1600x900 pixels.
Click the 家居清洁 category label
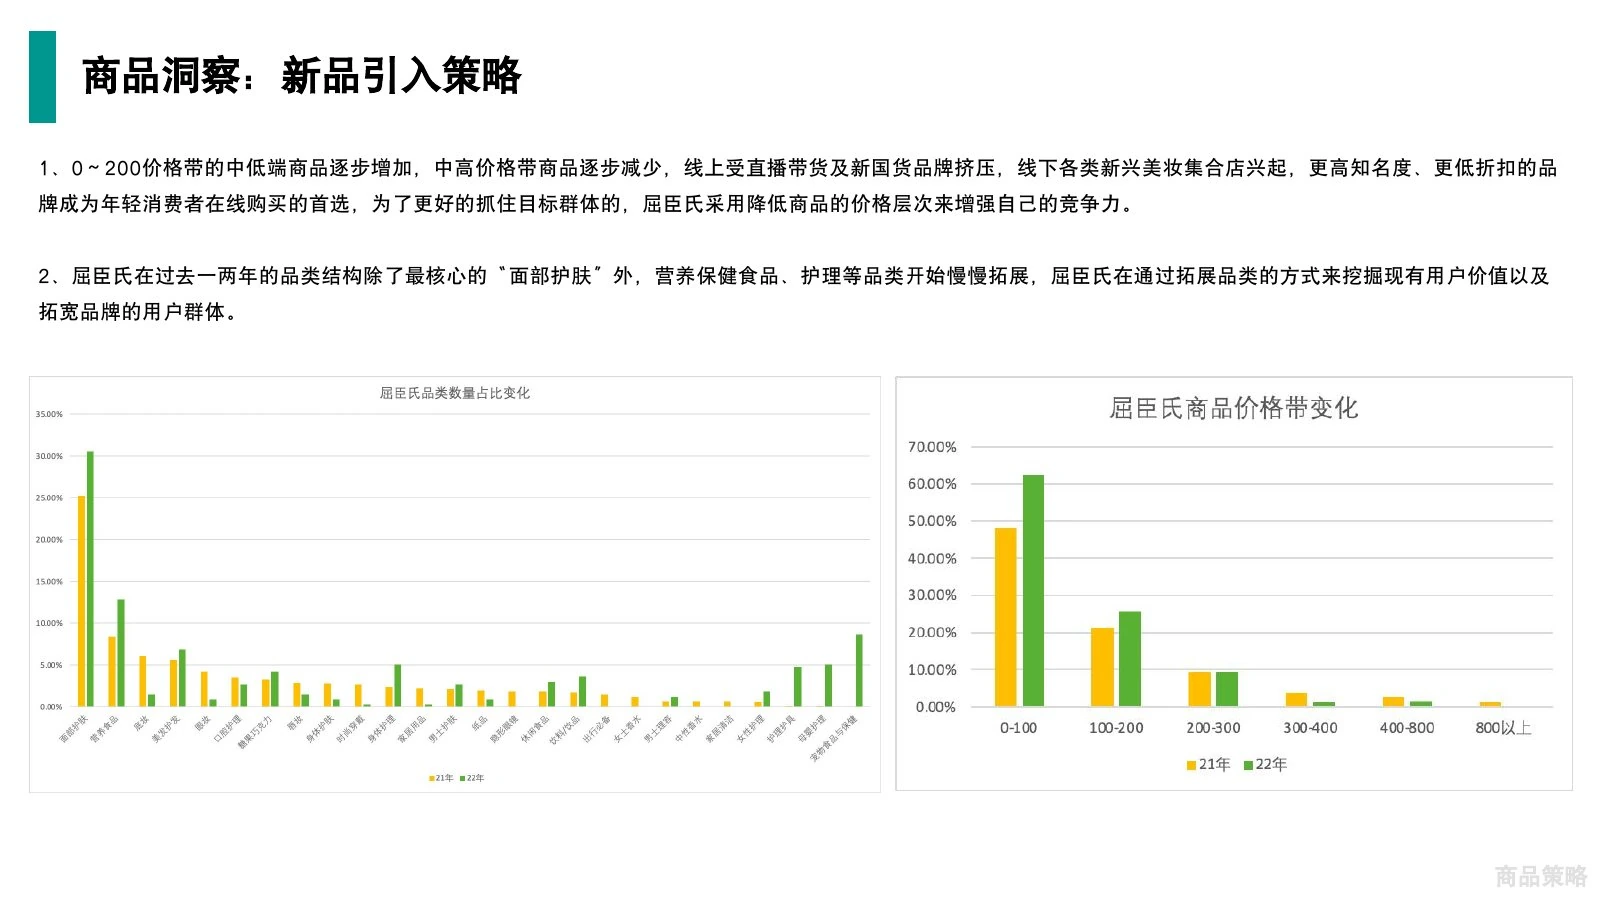[x=719, y=728]
